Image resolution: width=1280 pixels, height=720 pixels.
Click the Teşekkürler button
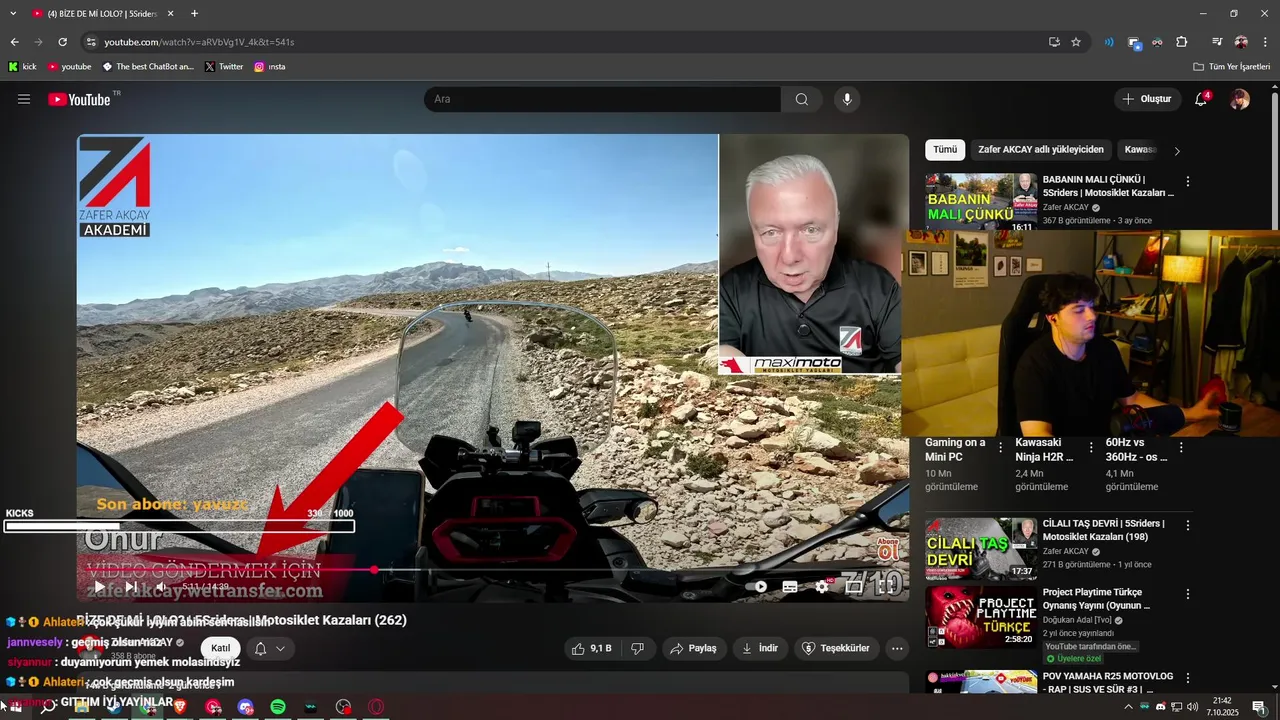pos(838,648)
